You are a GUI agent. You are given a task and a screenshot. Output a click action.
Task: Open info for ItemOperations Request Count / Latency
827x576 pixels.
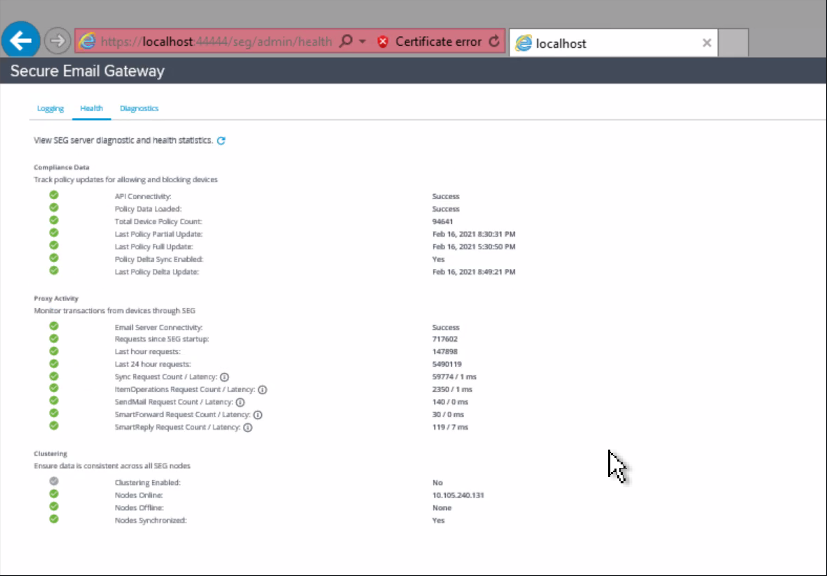(x=262, y=390)
